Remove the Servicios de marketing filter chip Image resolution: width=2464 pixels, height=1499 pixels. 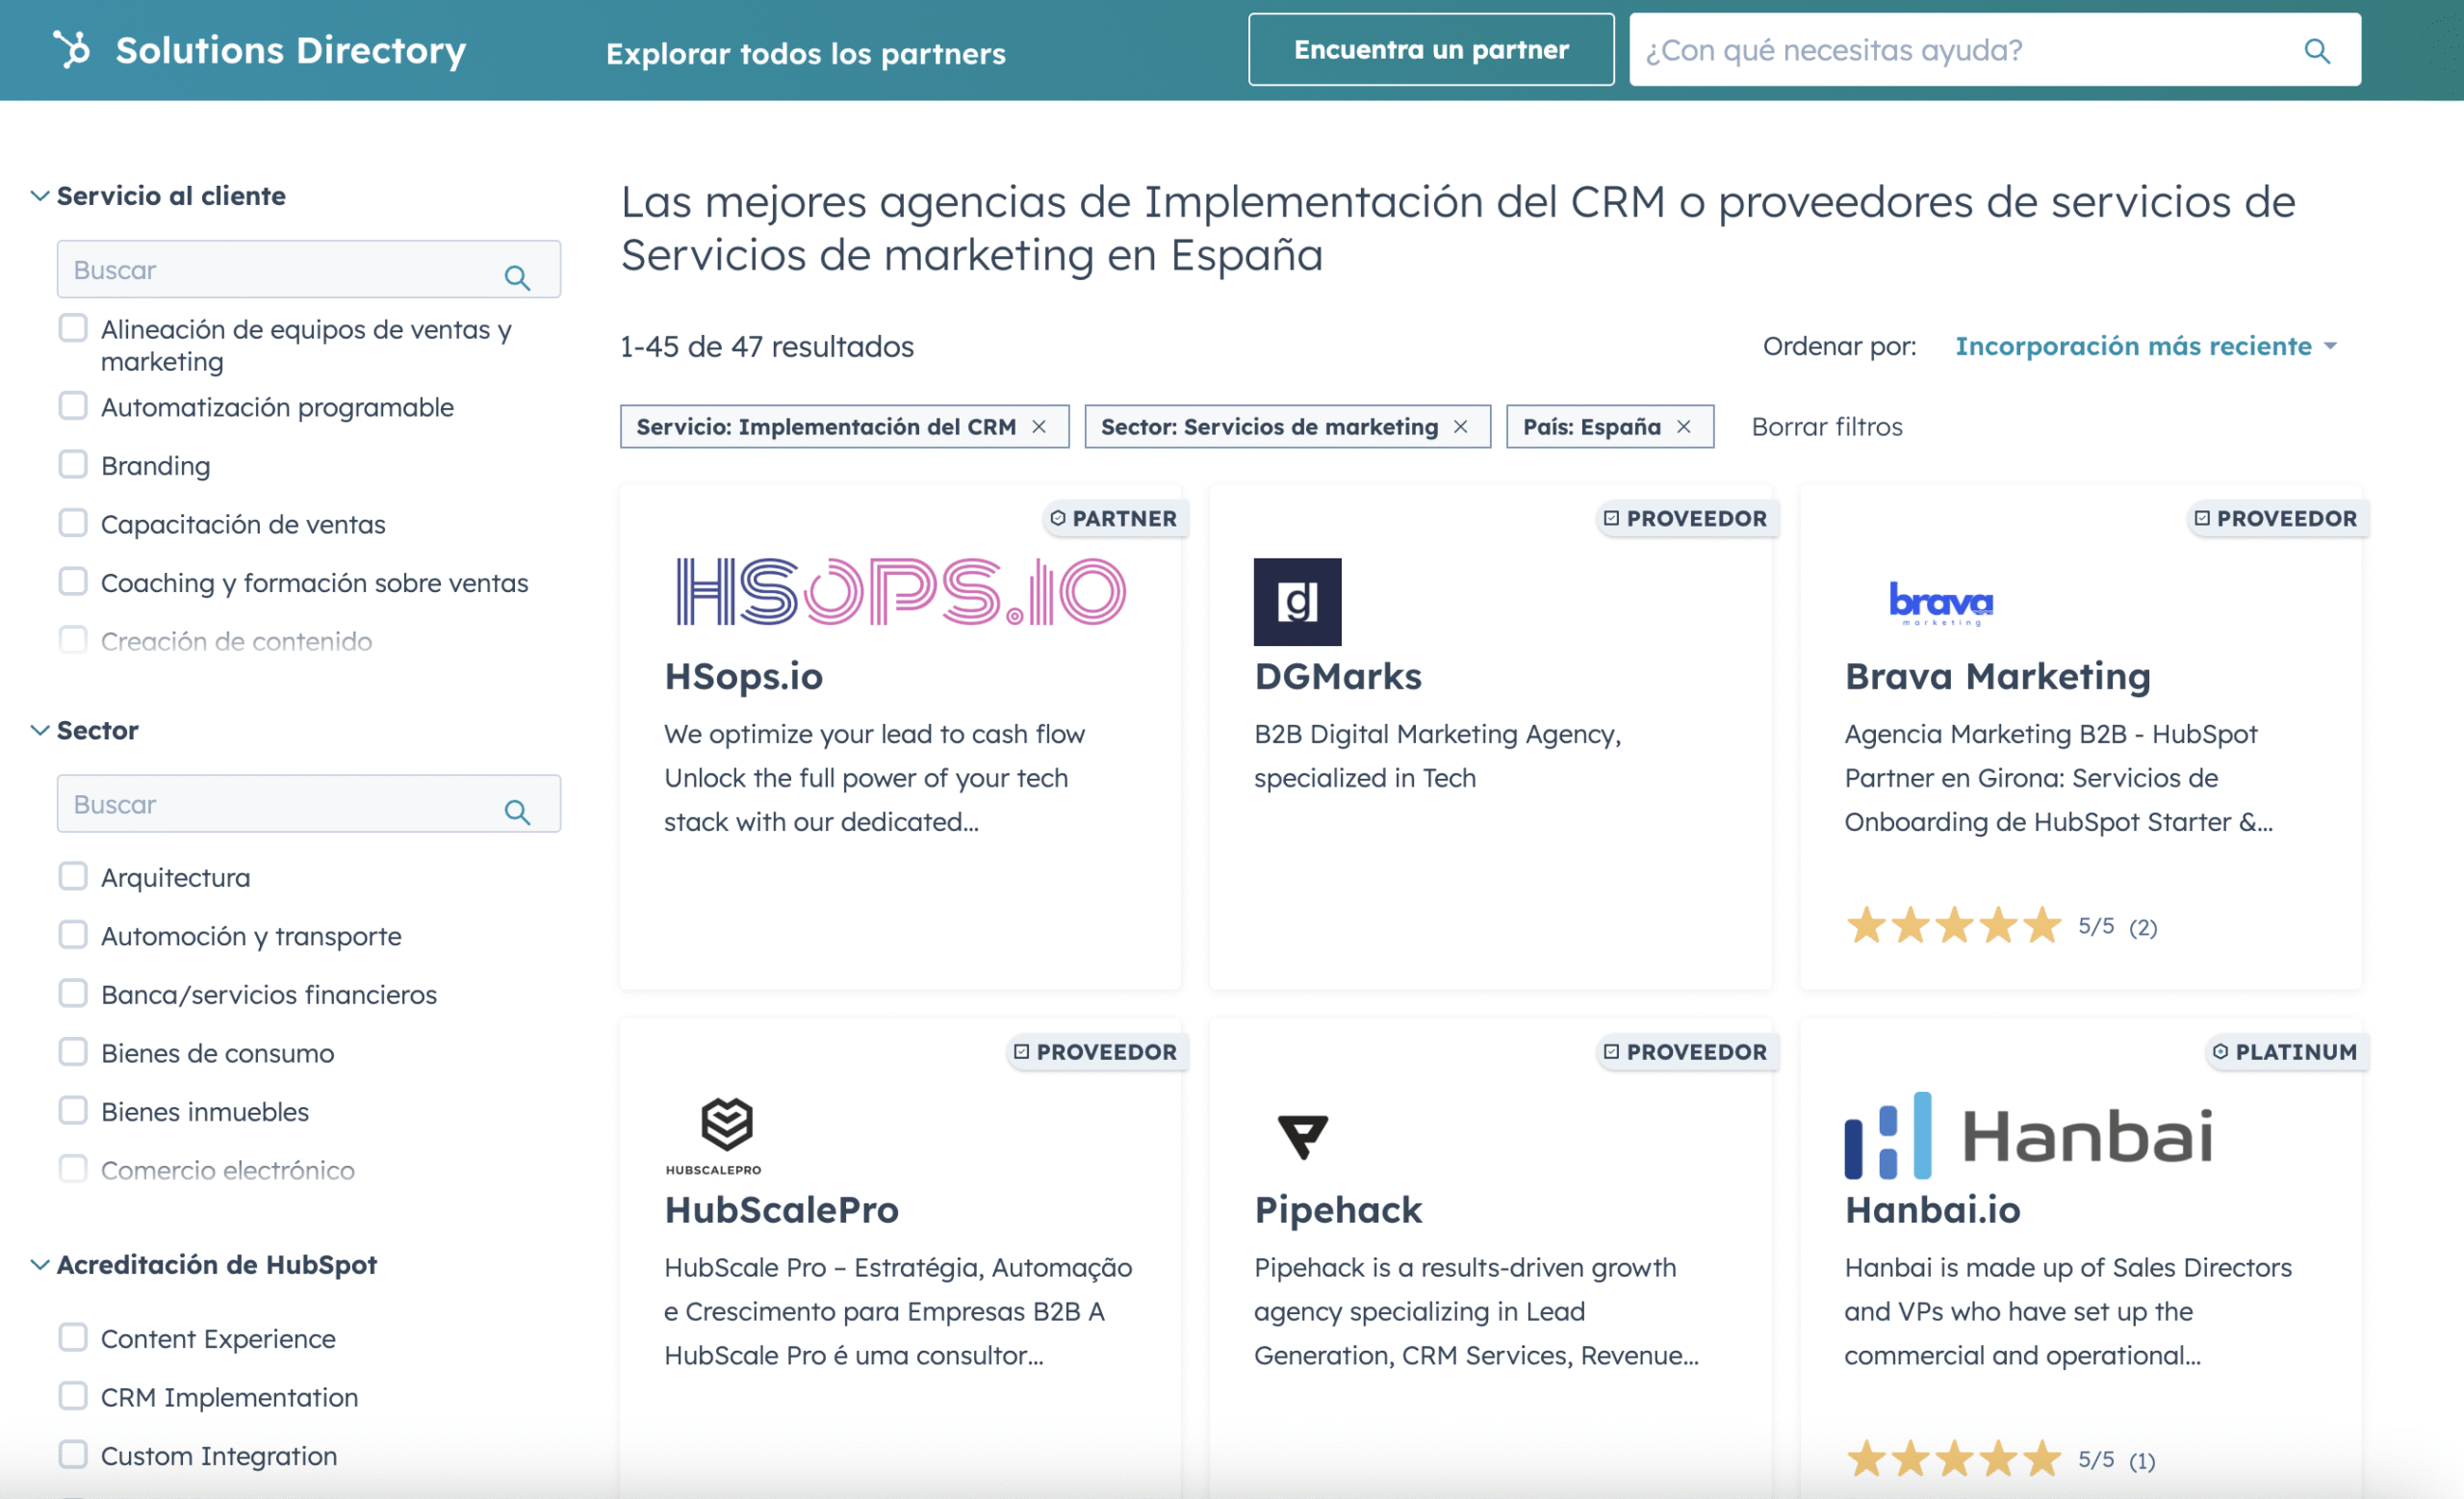click(x=1460, y=427)
